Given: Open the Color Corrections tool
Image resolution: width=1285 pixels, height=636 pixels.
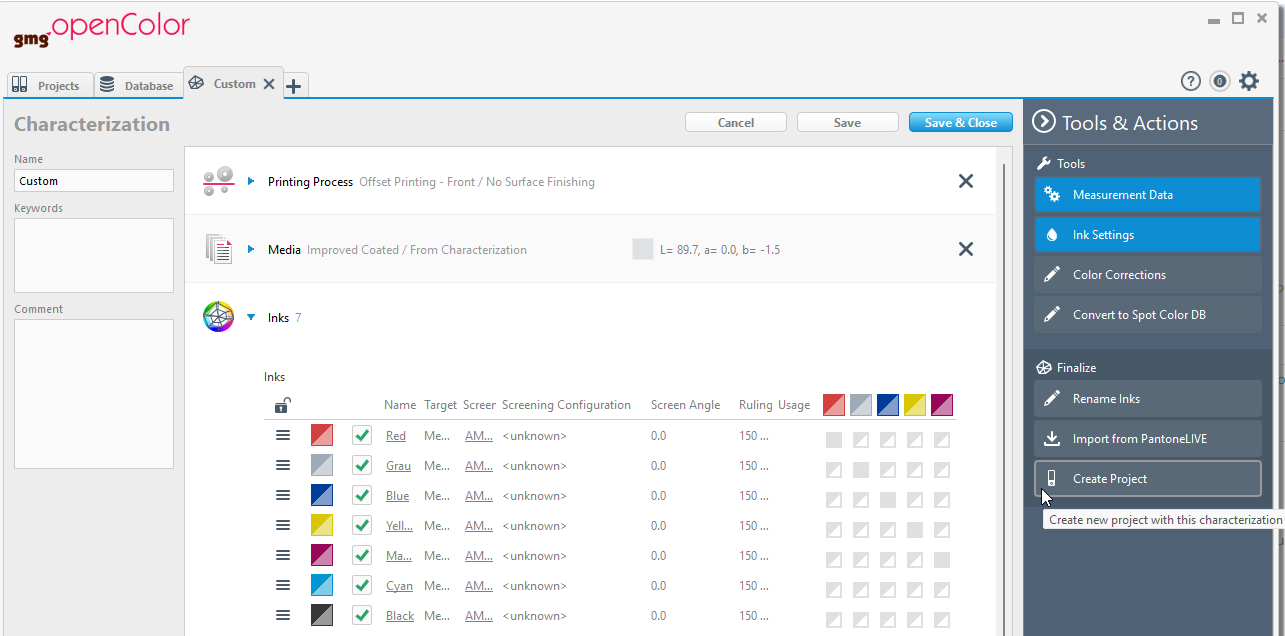Looking at the screenshot, I should (x=1147, y=274).
